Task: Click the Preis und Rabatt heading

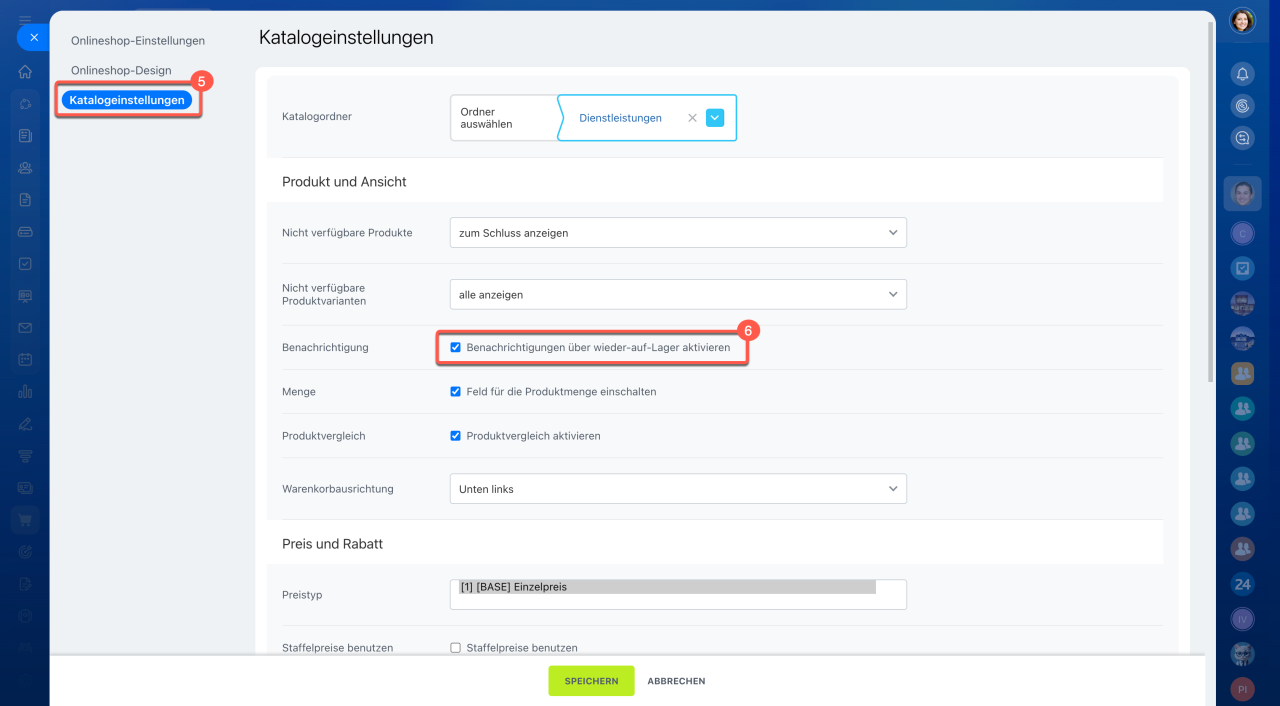Action: tap(333, 544)
